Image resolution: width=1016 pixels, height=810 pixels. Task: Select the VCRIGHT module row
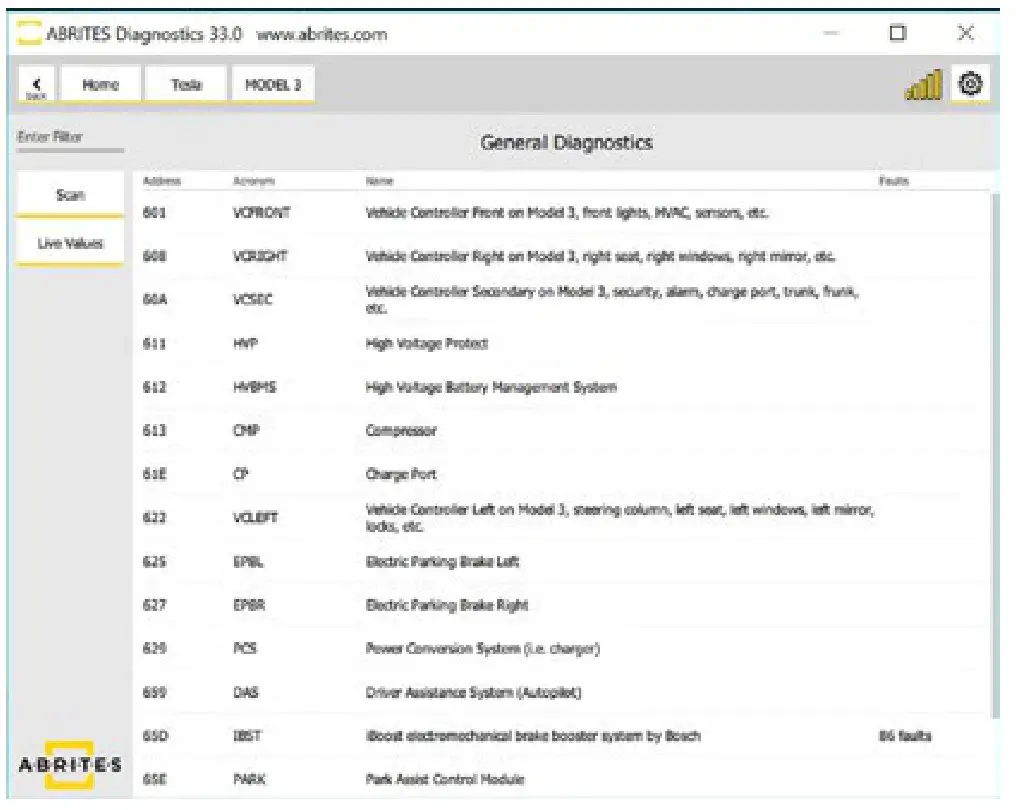point(561,256)
